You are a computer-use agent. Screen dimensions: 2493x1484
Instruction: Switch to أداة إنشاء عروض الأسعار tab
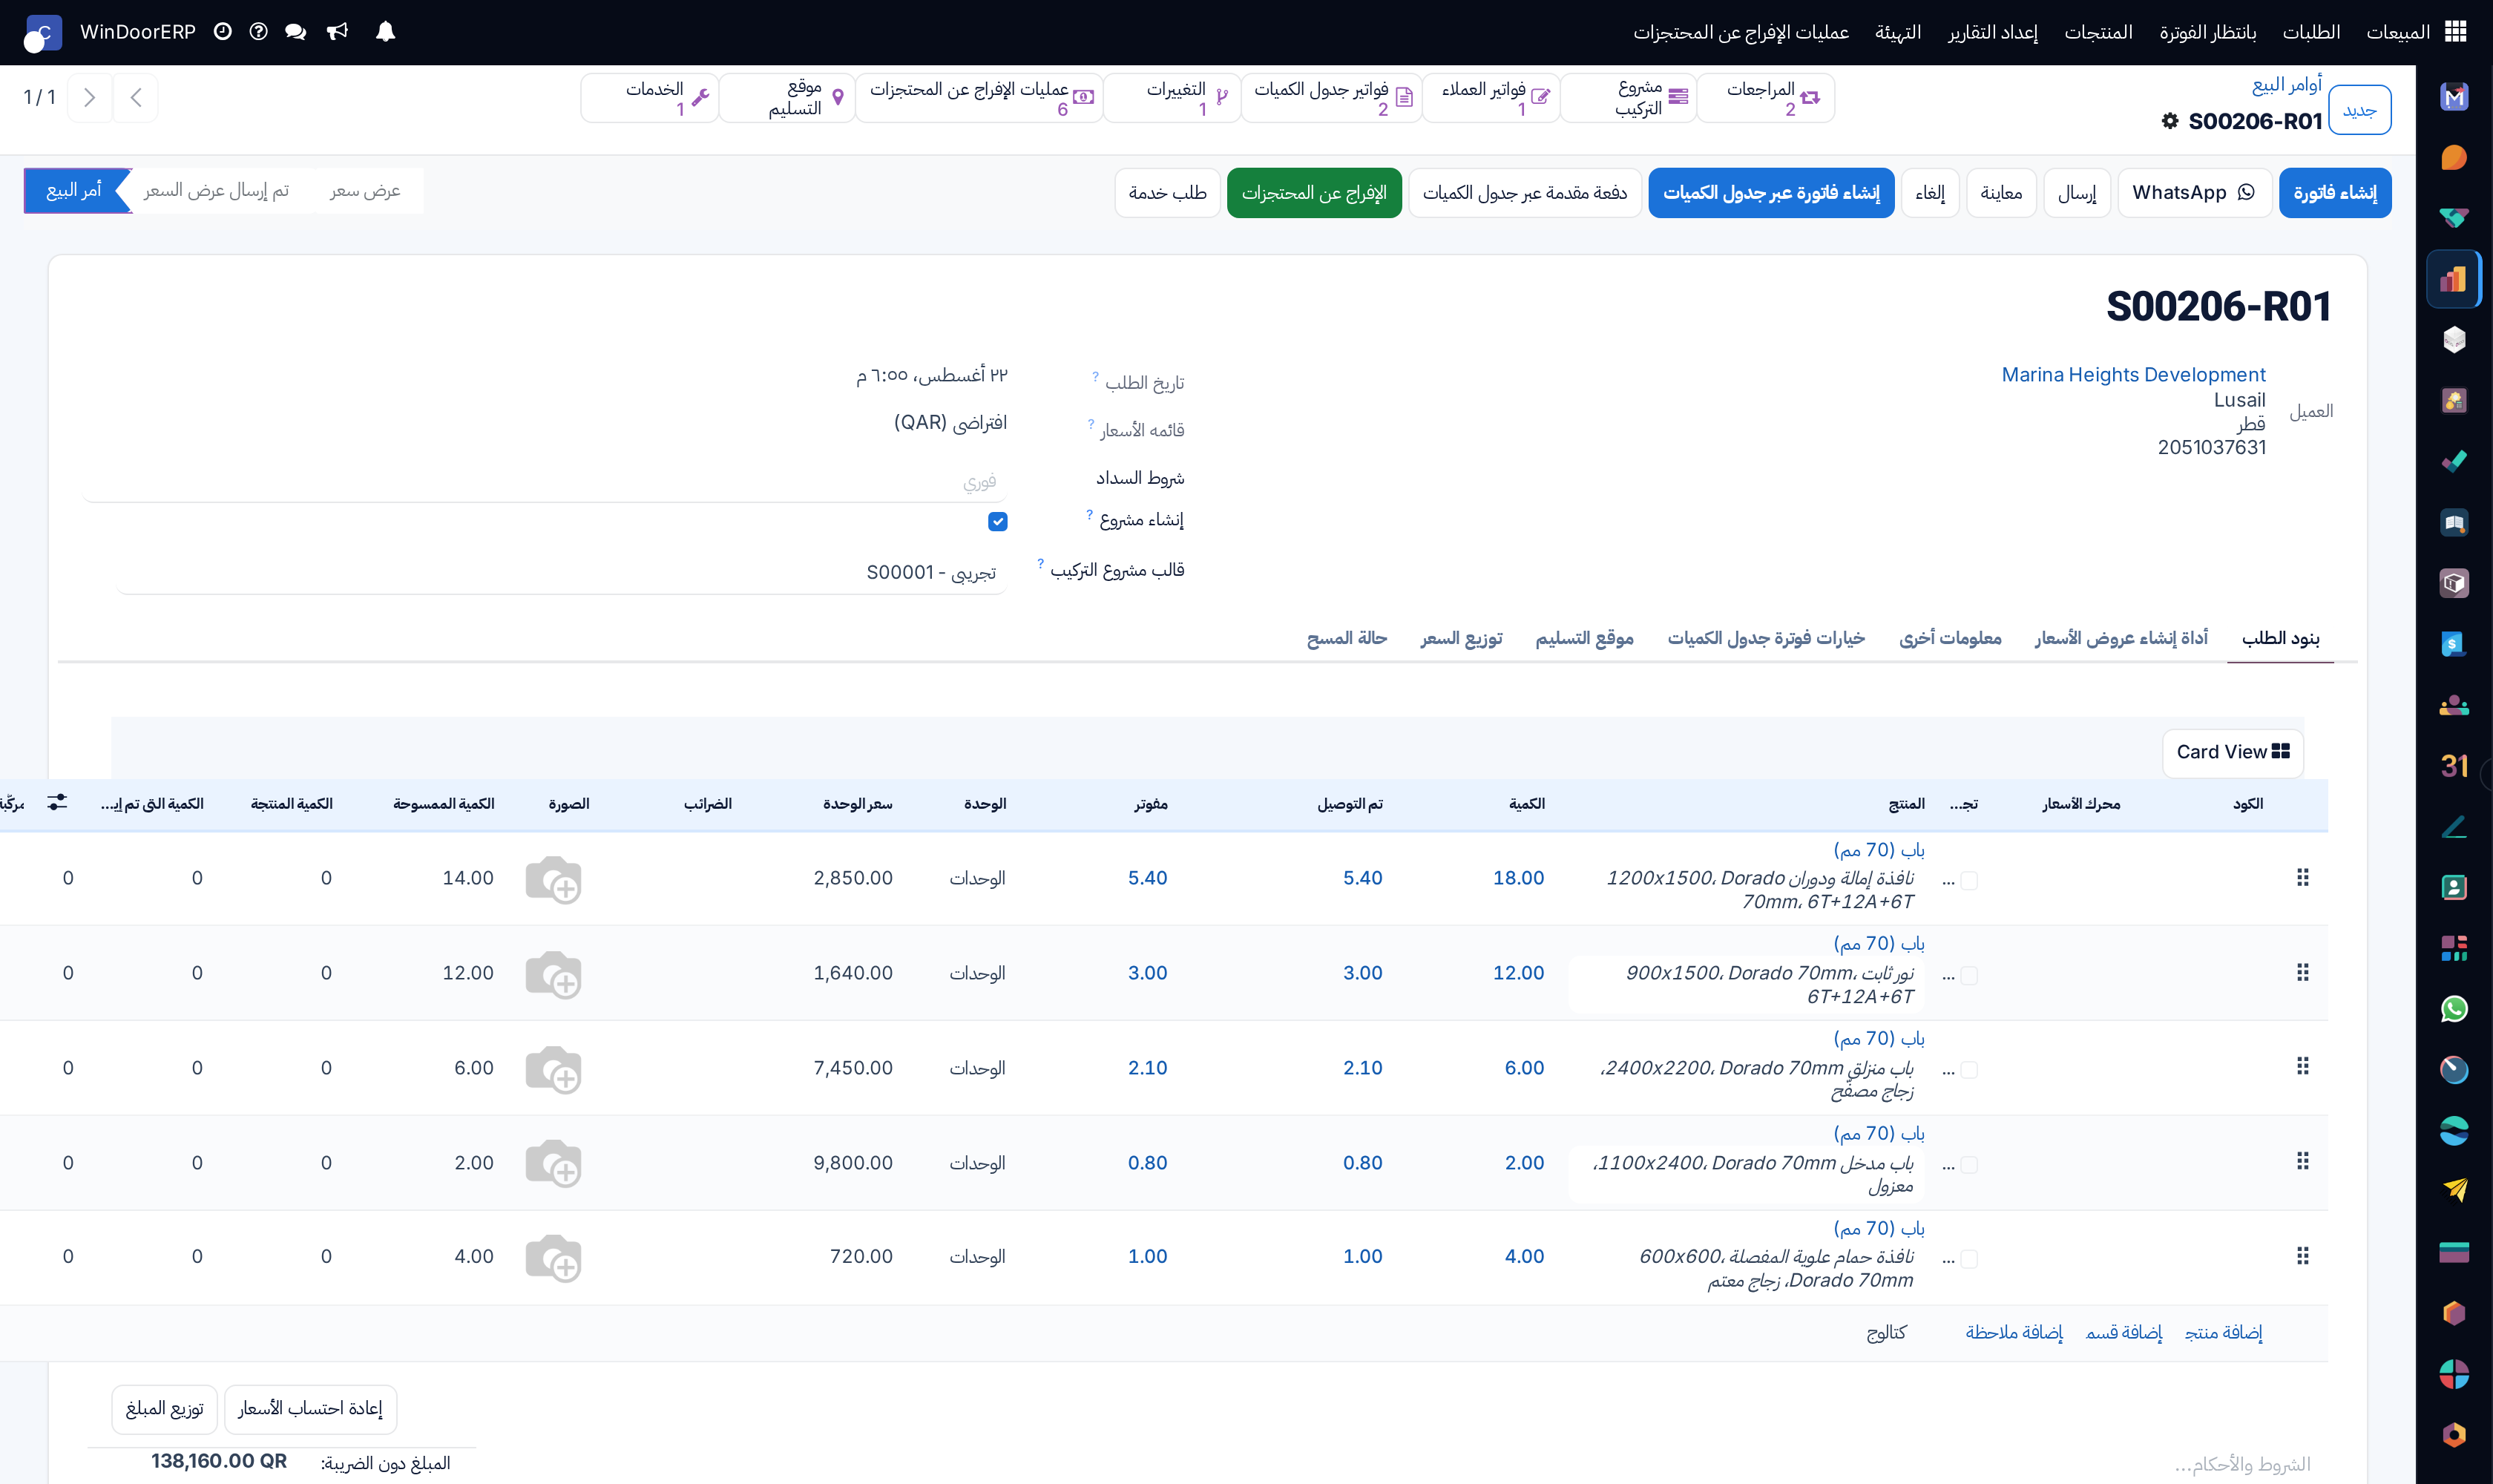(x=2121, y=638)
